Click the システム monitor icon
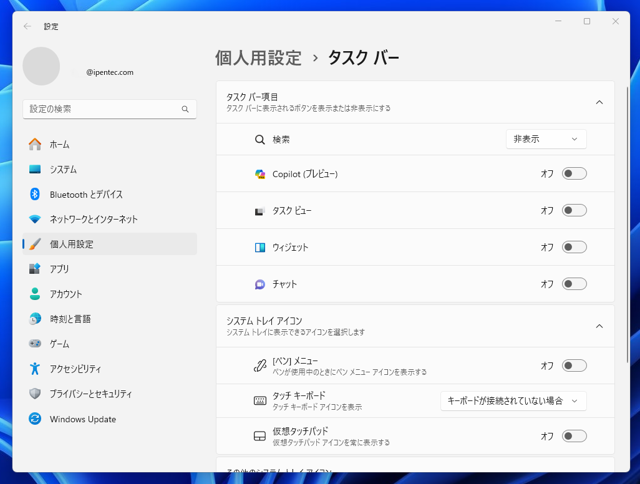Screen dimensions: 640x484 point(35,169)
